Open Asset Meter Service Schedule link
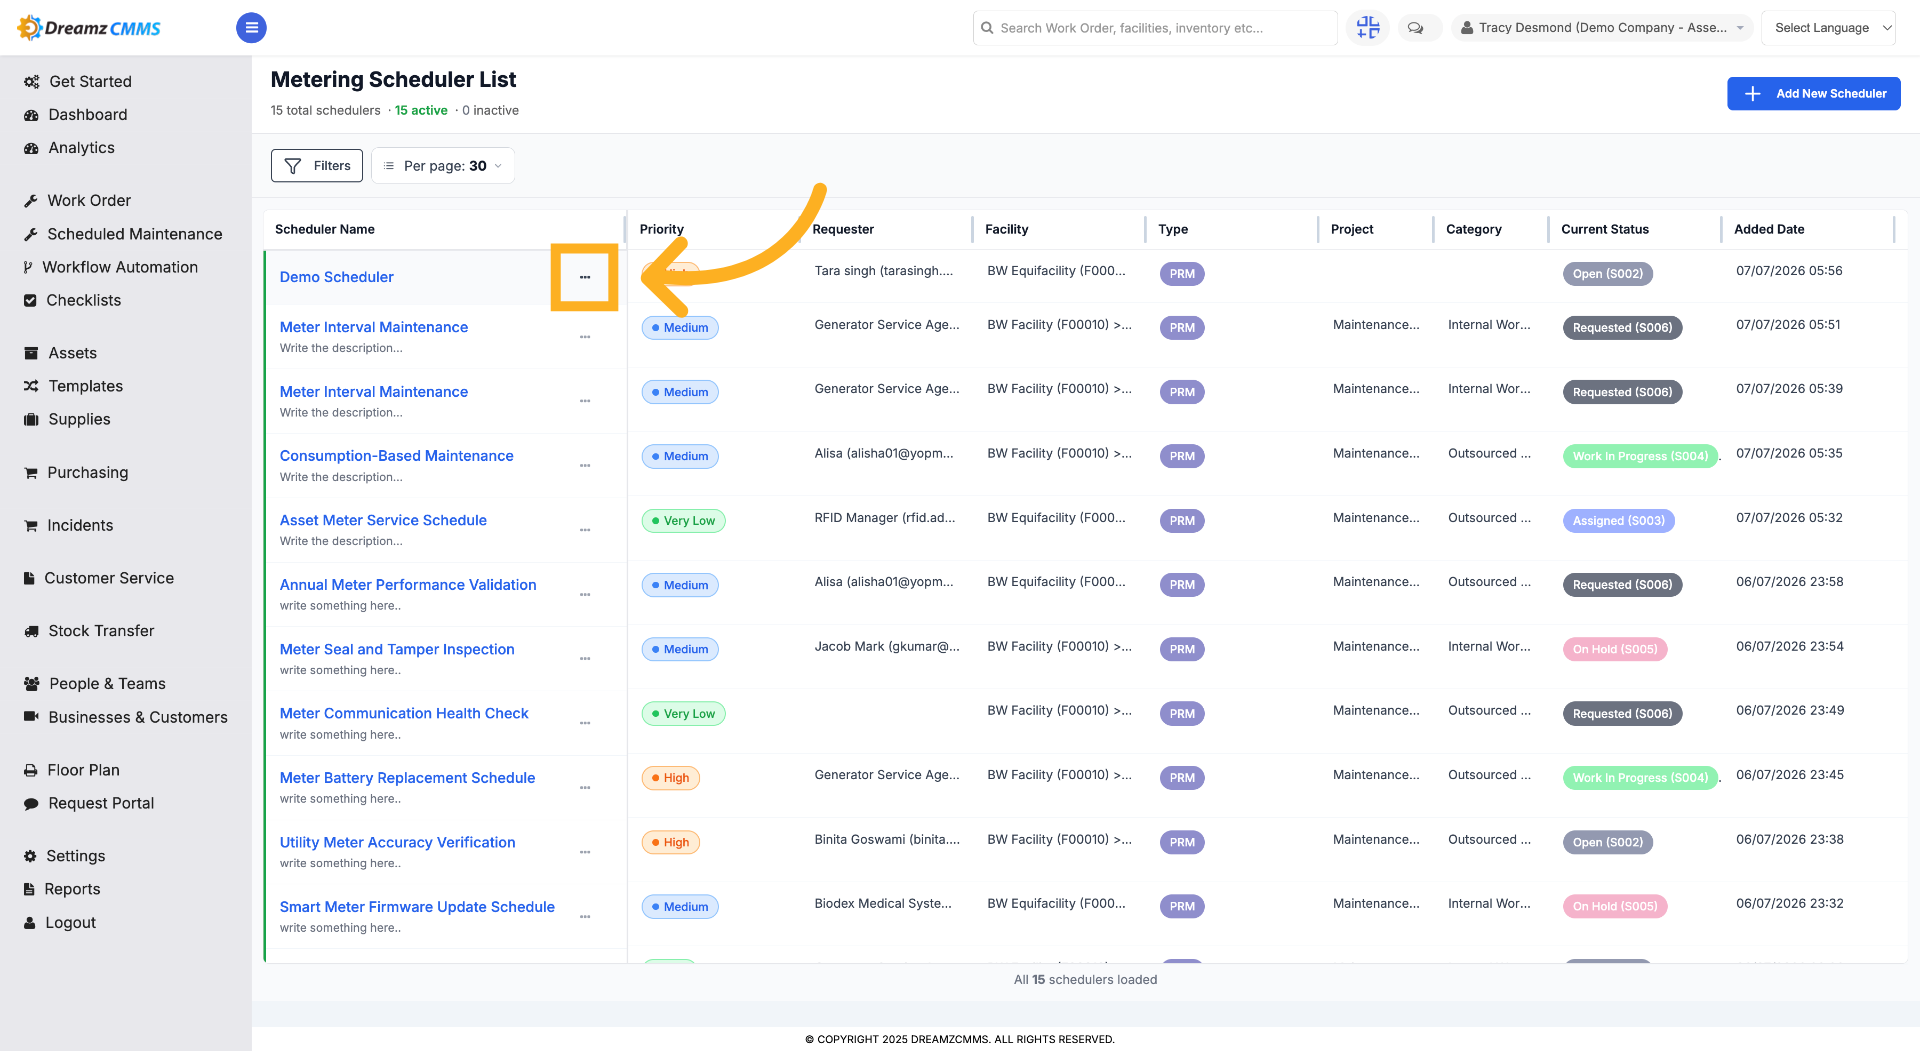The height and width of the screenshot is (1051, 1920). (383, 520)
